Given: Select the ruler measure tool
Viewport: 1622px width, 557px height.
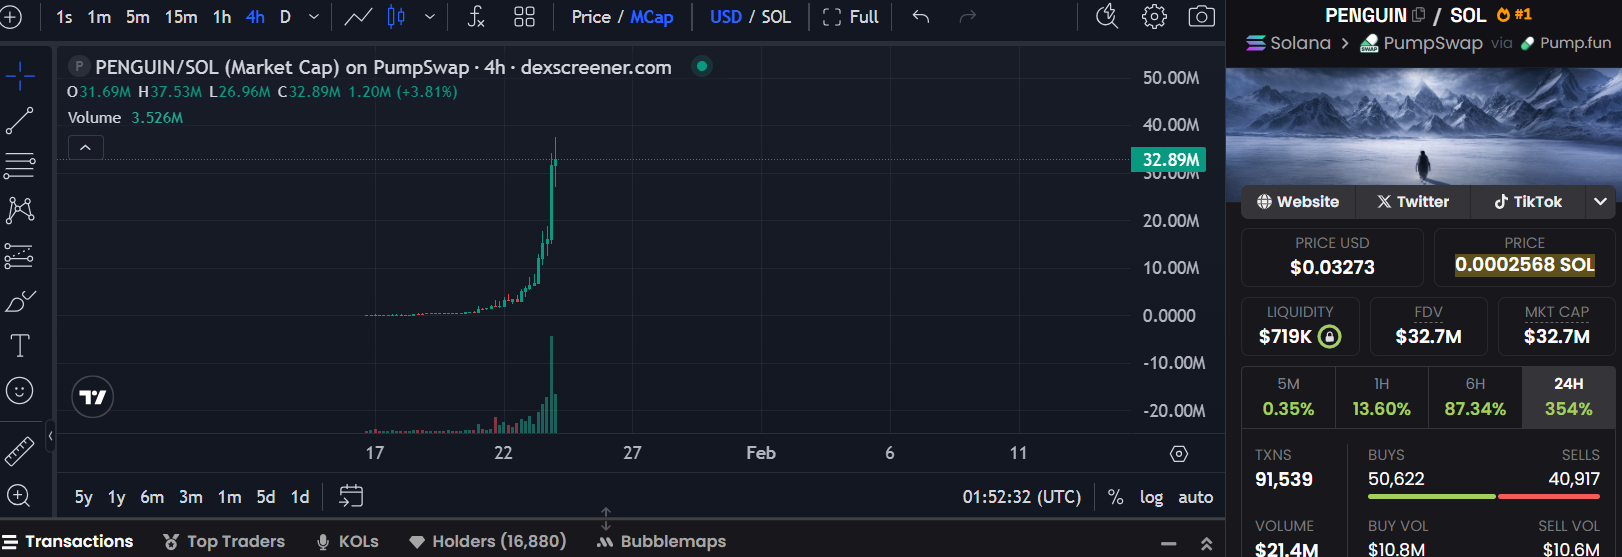Looking at the screenshot, I should tap(20, 451).
